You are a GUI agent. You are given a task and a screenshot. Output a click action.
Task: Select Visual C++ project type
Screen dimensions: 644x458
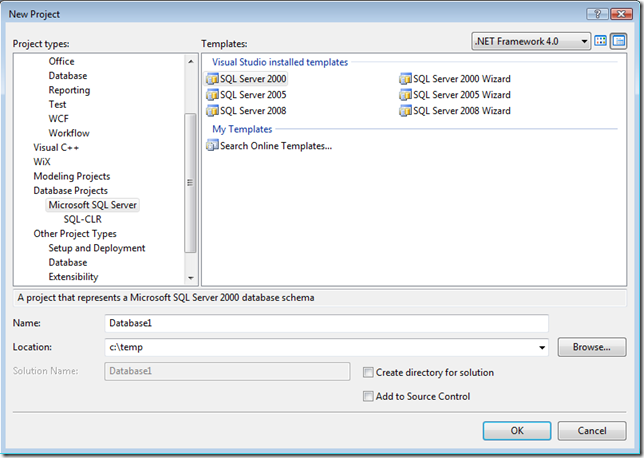tap(56, 147)
